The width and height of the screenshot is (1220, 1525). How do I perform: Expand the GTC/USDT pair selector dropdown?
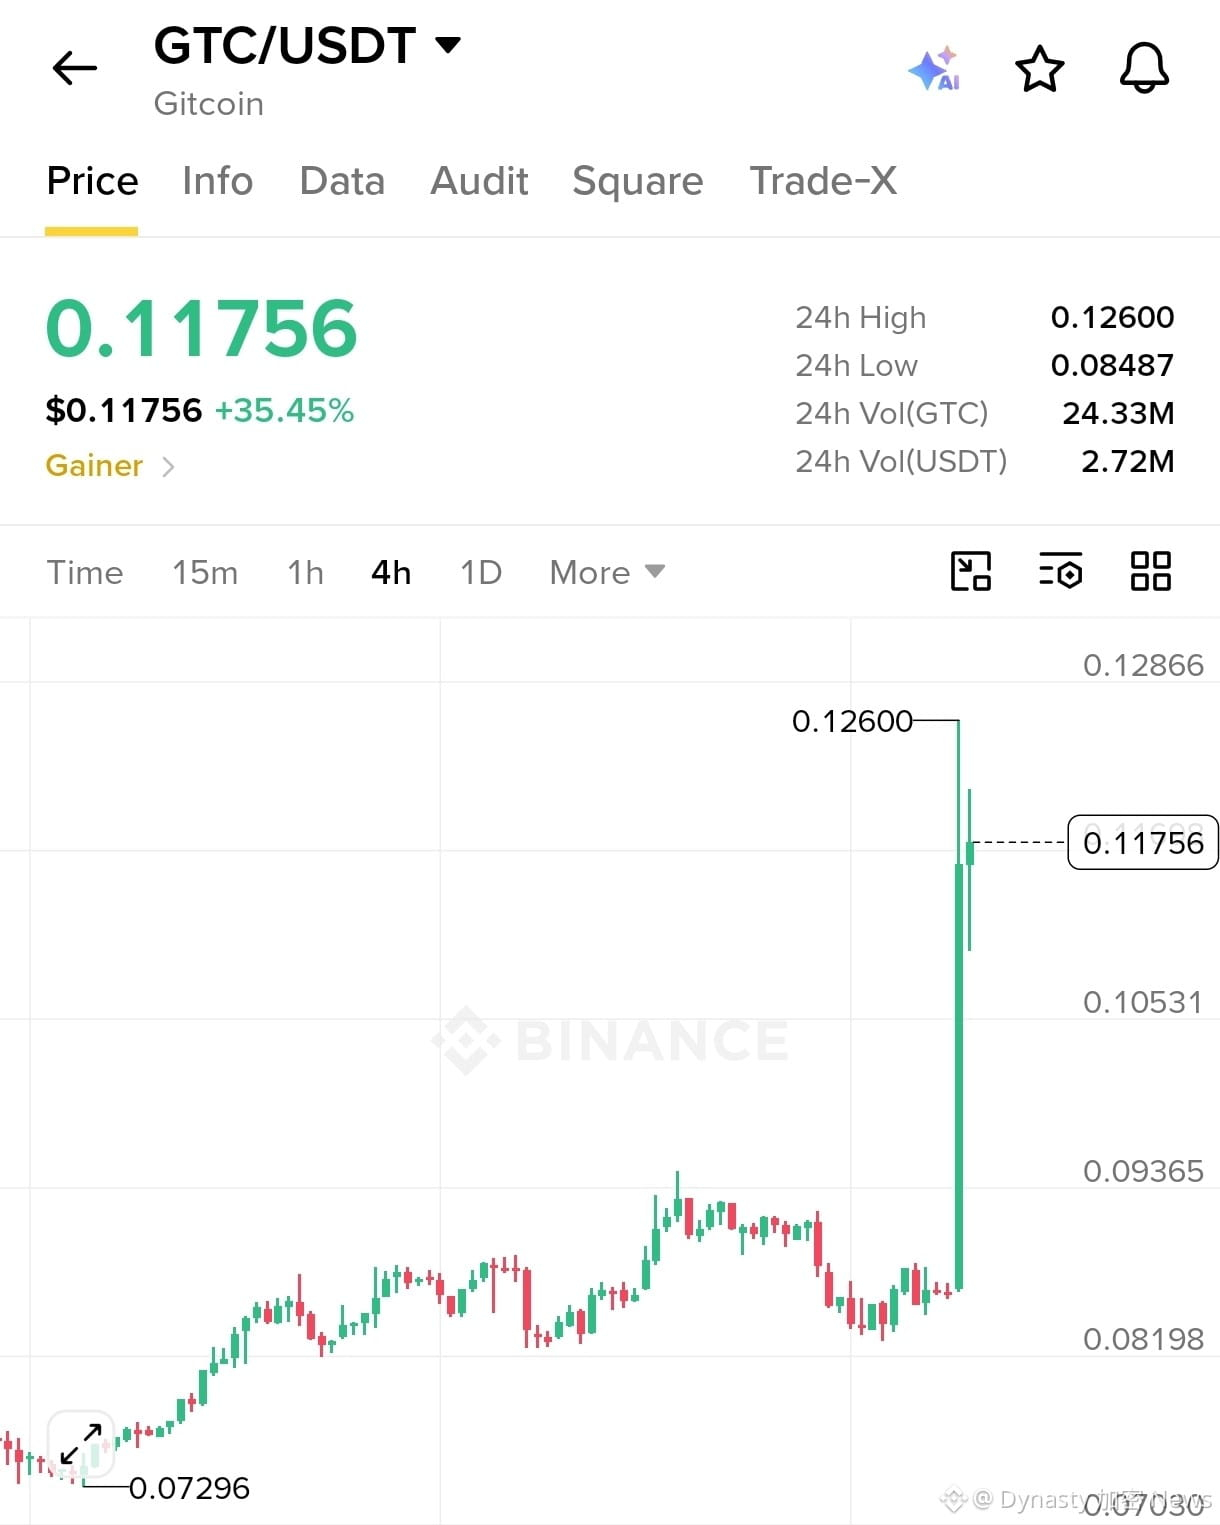pyautogui.click(x=448, y=45)
